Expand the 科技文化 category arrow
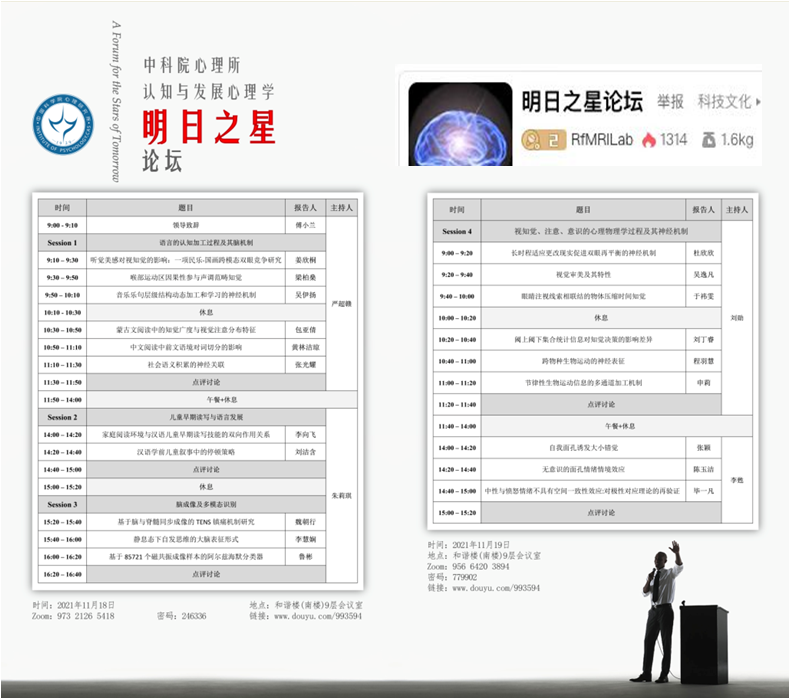The width and height of the screenshot is (790, 698). pyautogui.click(x=758, y=102)
